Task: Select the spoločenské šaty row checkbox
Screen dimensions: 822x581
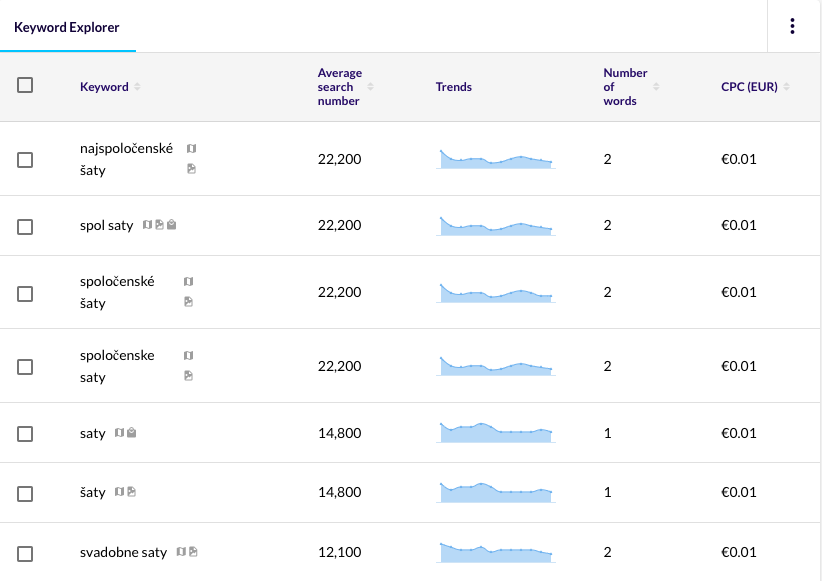Action: click(x=25, y=294)
